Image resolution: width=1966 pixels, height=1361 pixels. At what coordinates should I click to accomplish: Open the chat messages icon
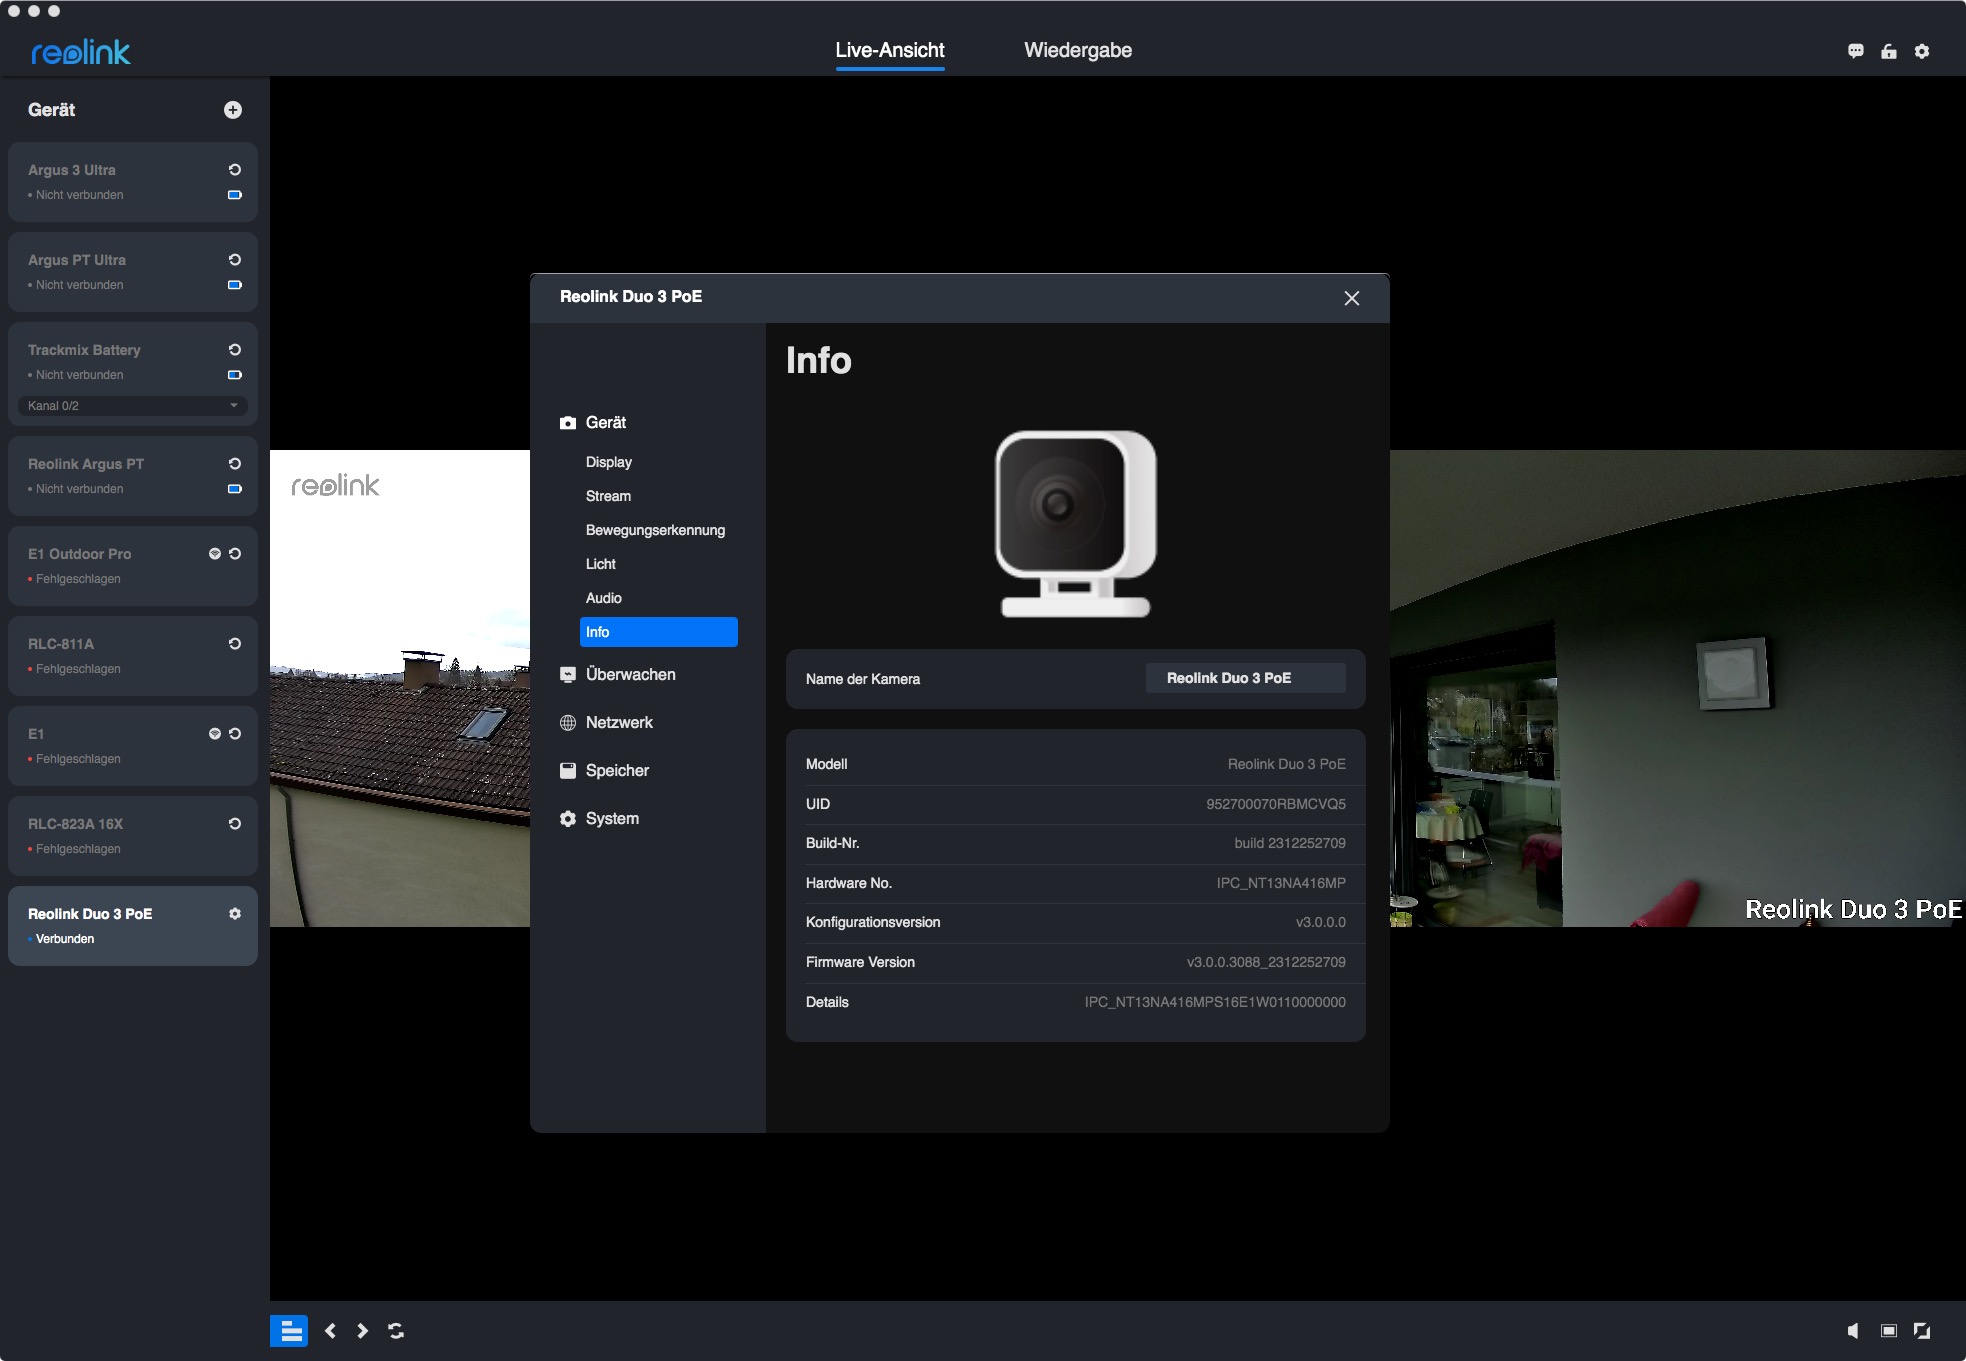point(1856,51)
